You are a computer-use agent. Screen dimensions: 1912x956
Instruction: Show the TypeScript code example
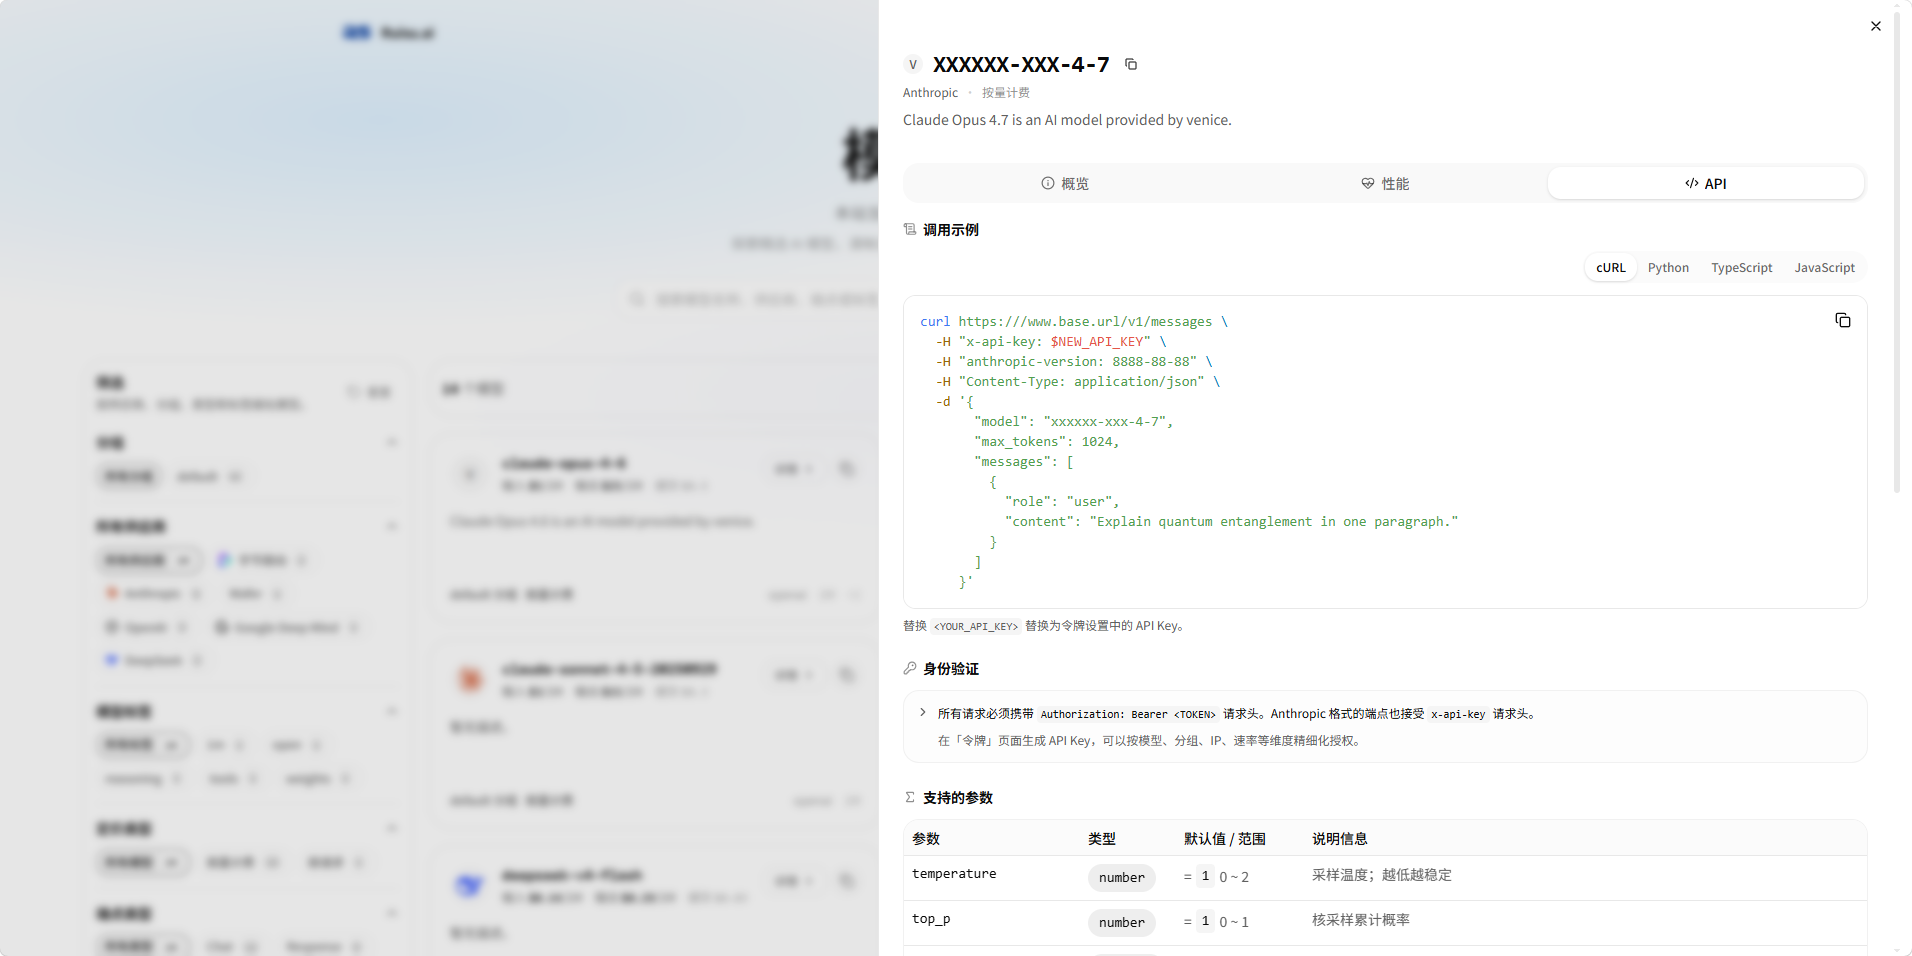1741,268
